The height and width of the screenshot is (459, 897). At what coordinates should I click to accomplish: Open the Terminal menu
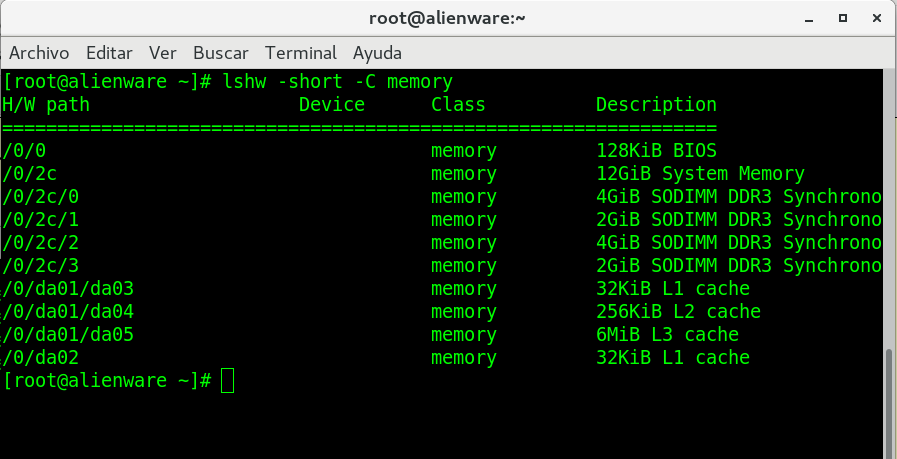(x=300, y=52)
